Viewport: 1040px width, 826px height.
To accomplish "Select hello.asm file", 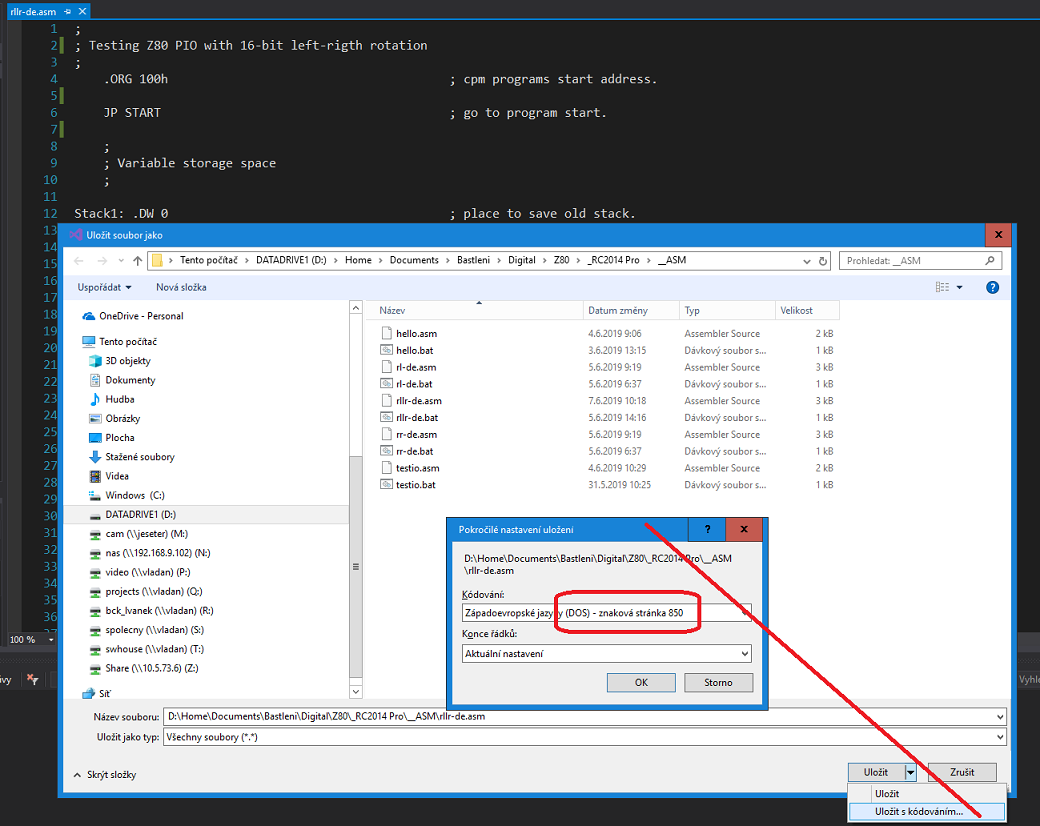I will coord(417,334).
